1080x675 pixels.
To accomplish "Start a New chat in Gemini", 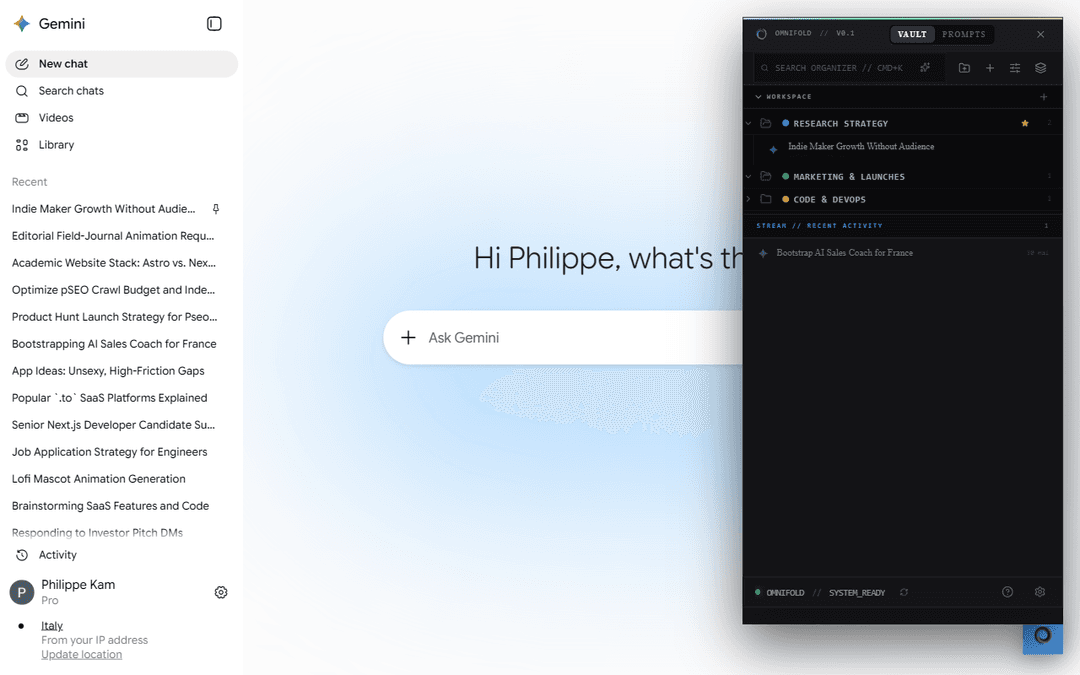I will 122,63.
